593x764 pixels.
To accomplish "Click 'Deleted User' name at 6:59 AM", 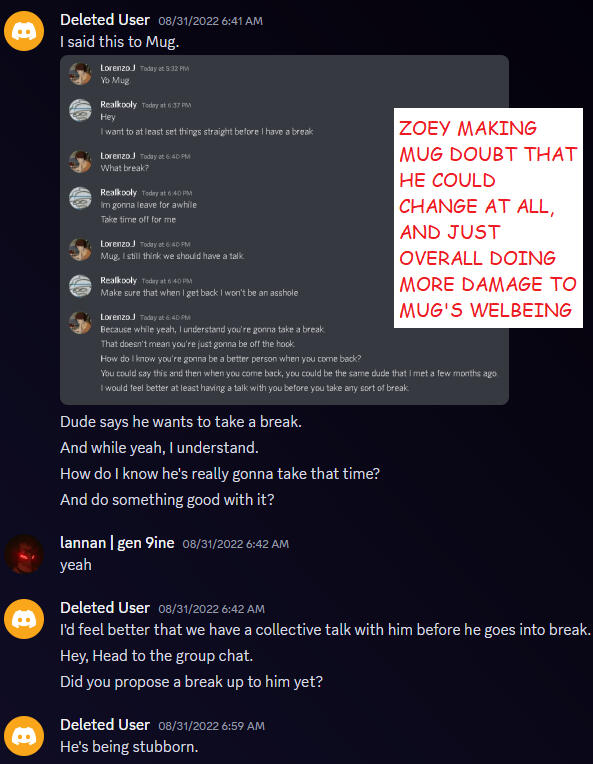I will coord(105,725).
